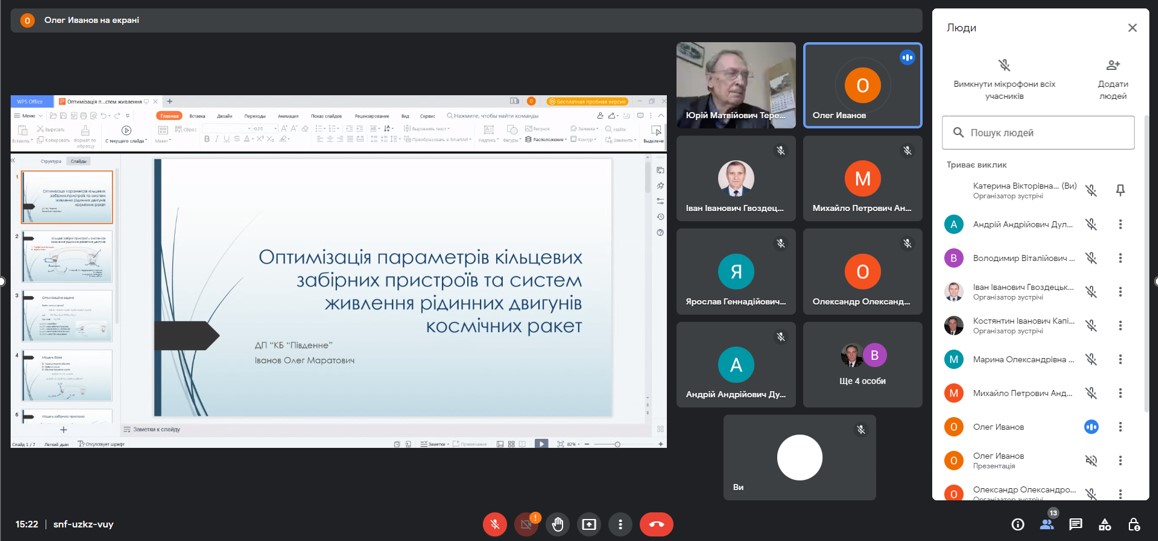This screenshot has height=541, width=1158.
Task: Click the Пошук людей search field
Action: 1040,132
